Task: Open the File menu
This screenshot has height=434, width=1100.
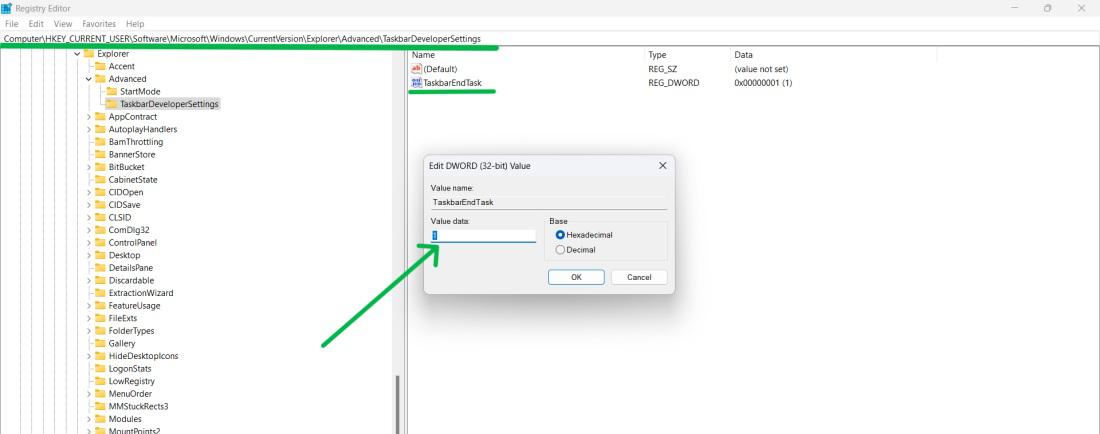Action: (x=11, y=24)
